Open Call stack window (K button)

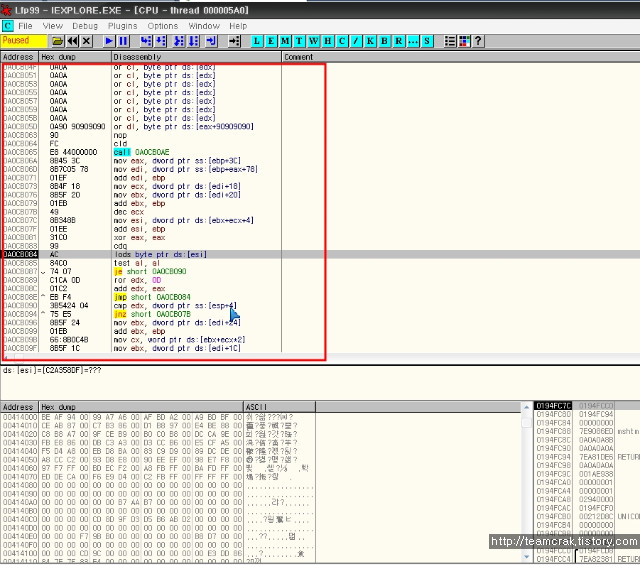(x=370, y=41)
